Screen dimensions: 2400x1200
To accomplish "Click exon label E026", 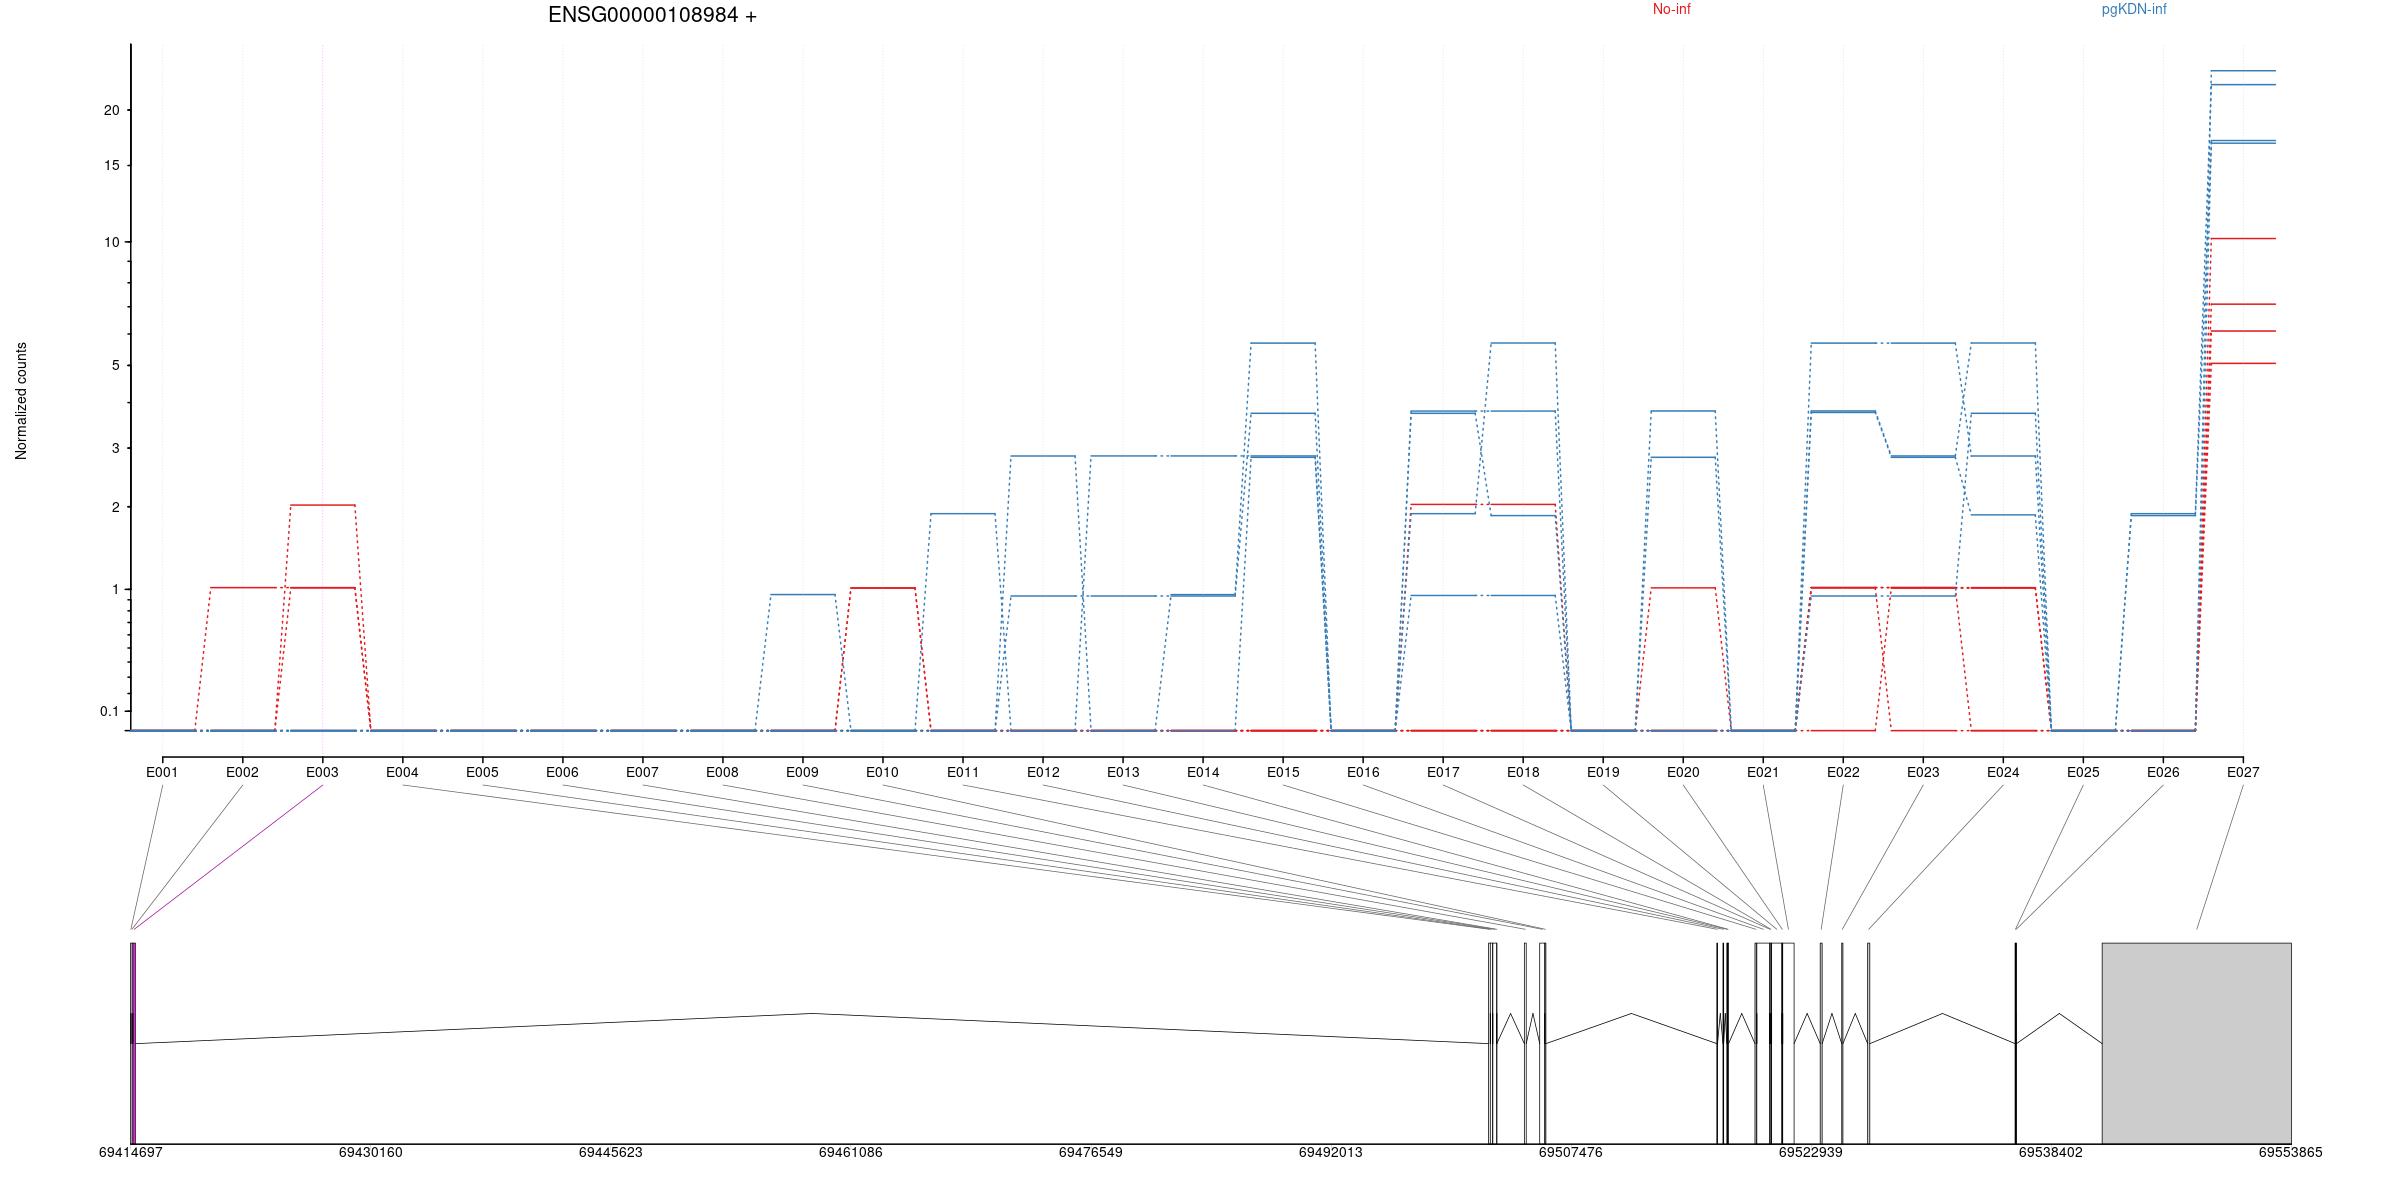I will (2163, 772).
